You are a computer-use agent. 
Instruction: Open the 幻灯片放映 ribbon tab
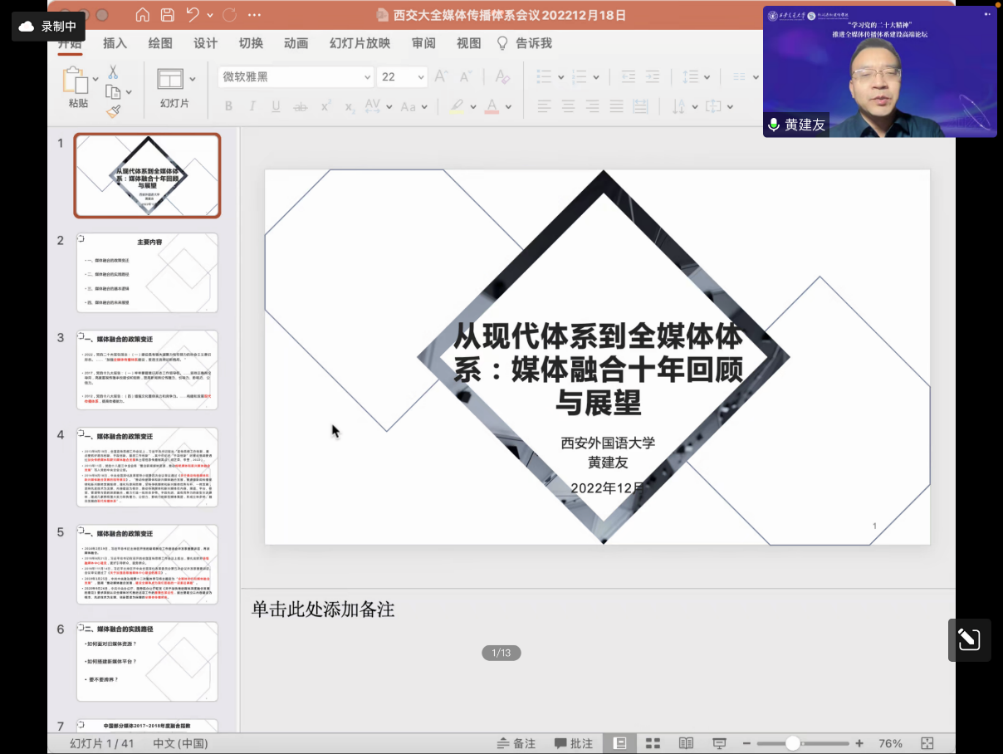coord(359,43)
